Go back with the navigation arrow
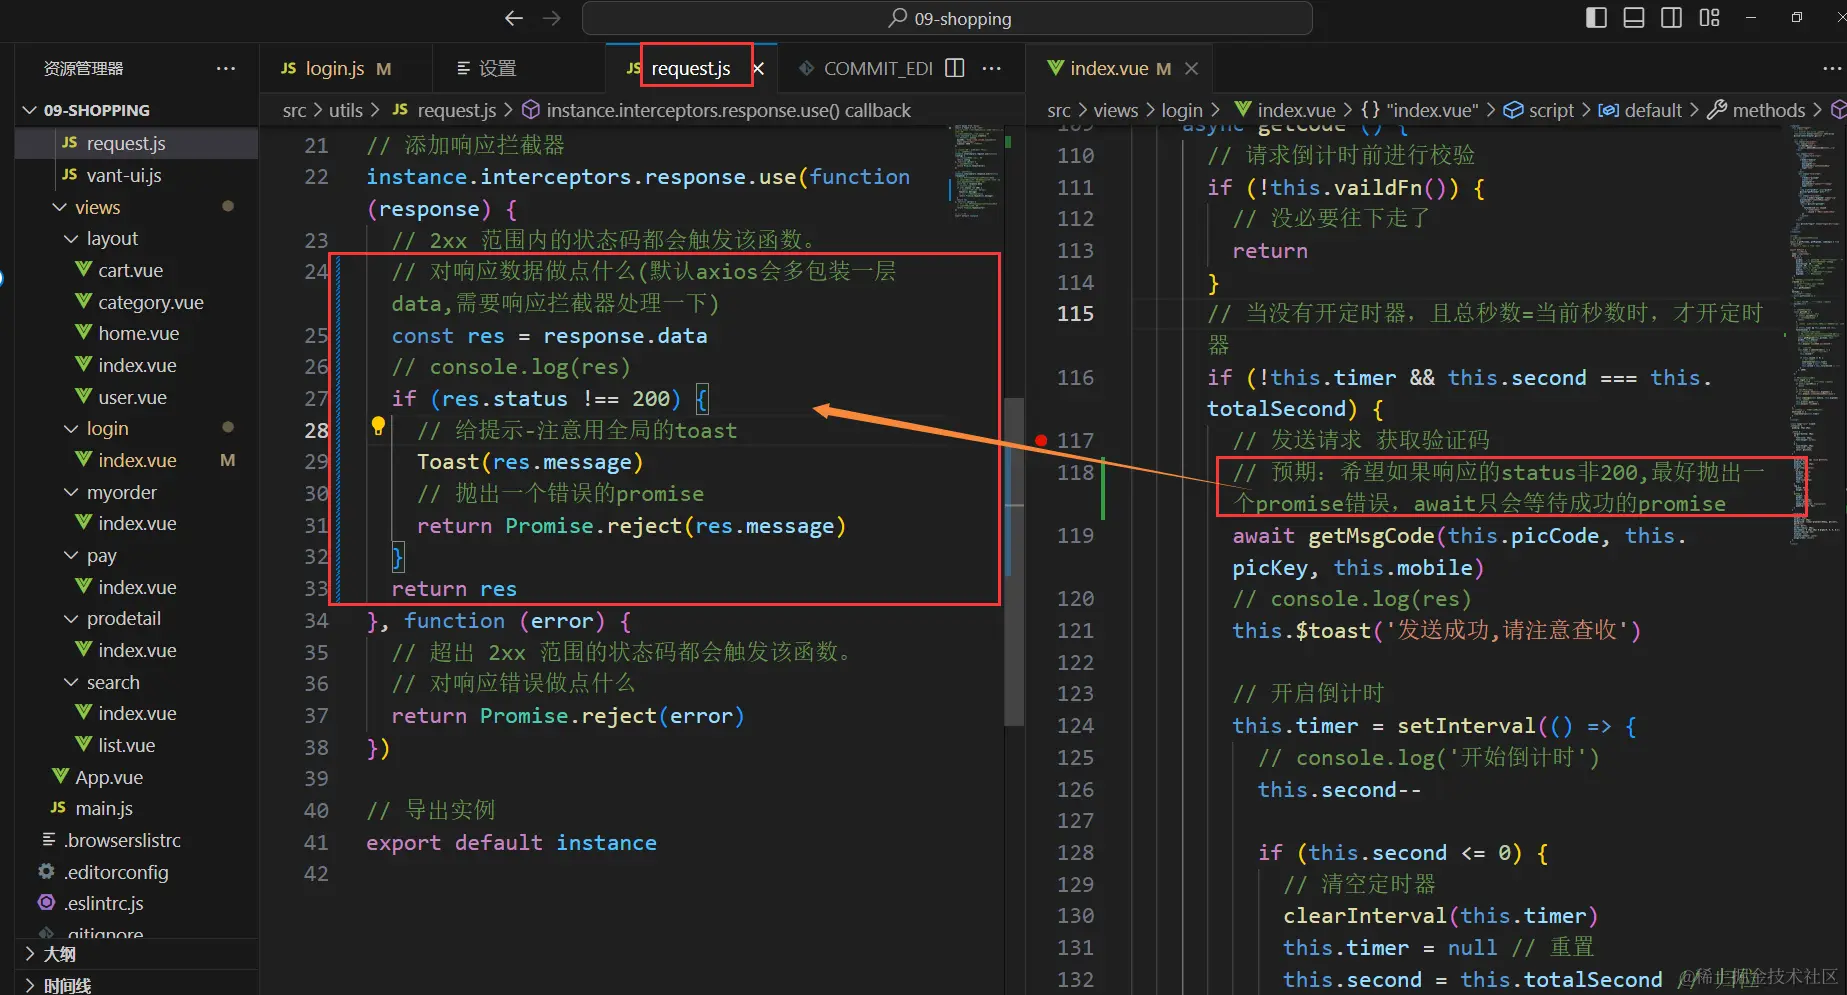 (514, 18)
